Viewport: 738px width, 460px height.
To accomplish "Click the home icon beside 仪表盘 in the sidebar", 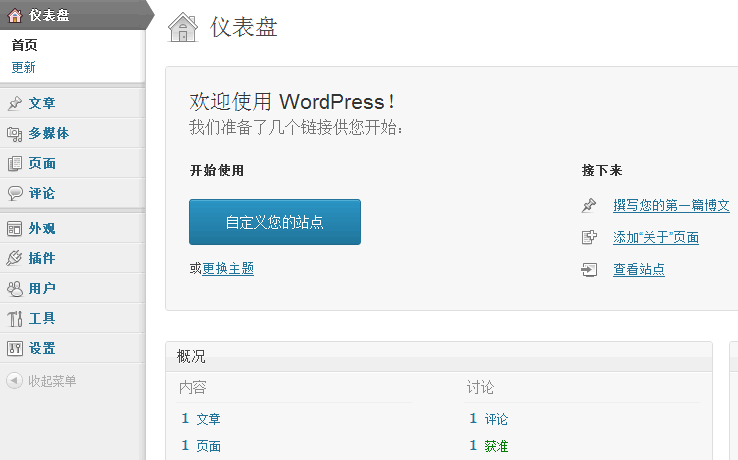I will (x=15, y=16).
